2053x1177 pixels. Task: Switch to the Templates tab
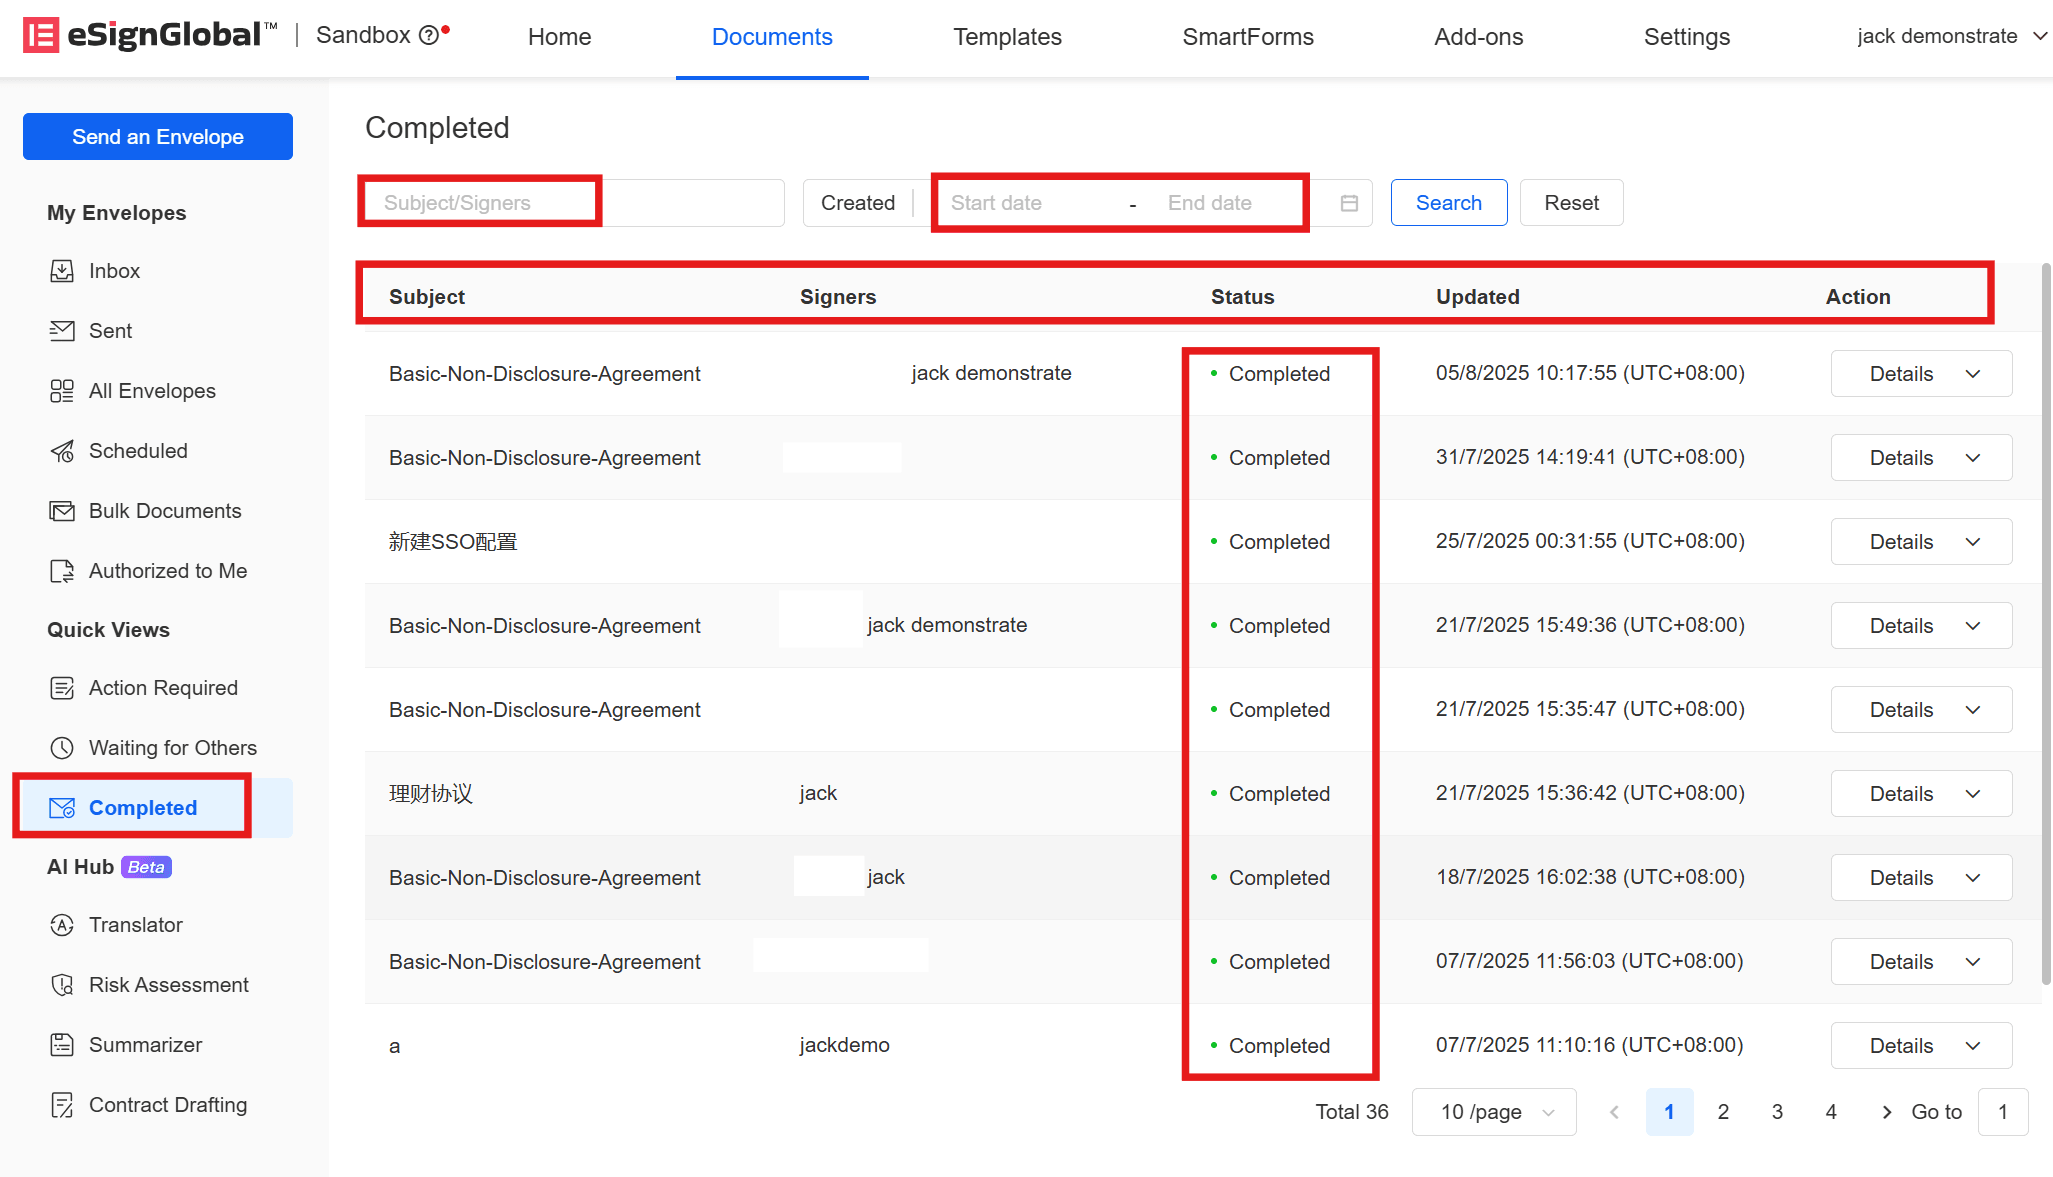point(1007,37)
